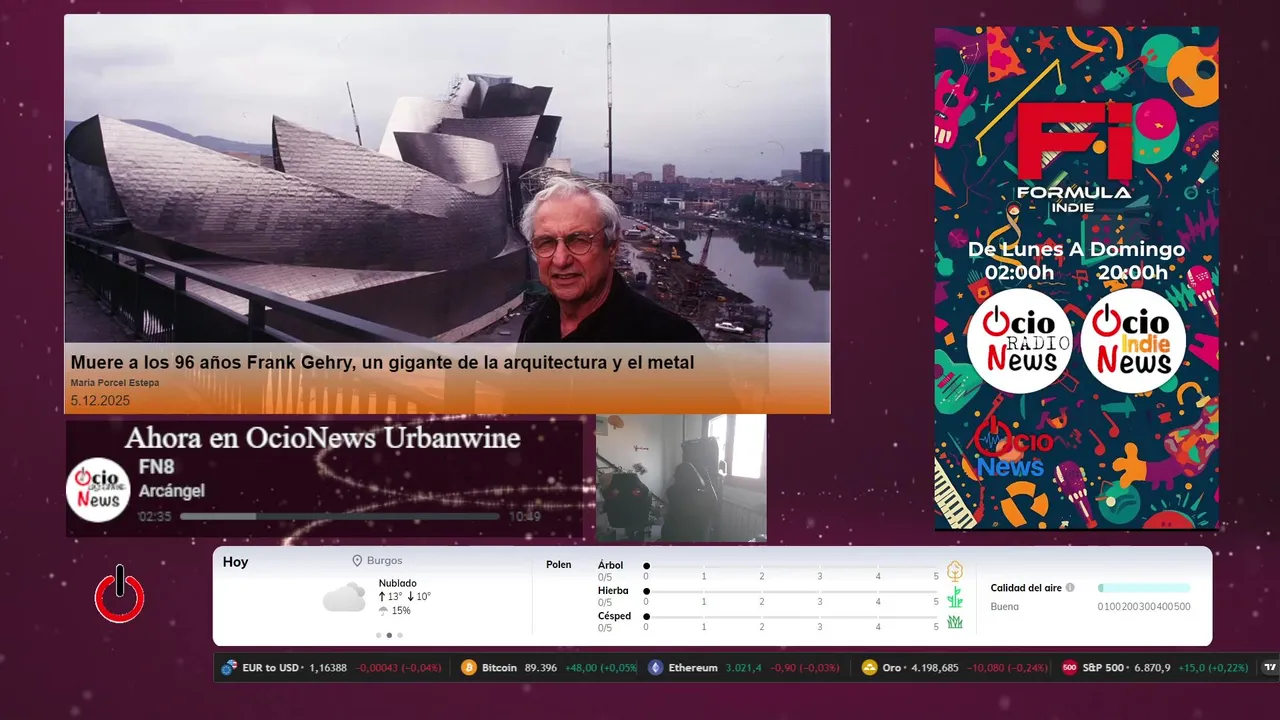Click the webcam video thumbnail

point(681,478)
